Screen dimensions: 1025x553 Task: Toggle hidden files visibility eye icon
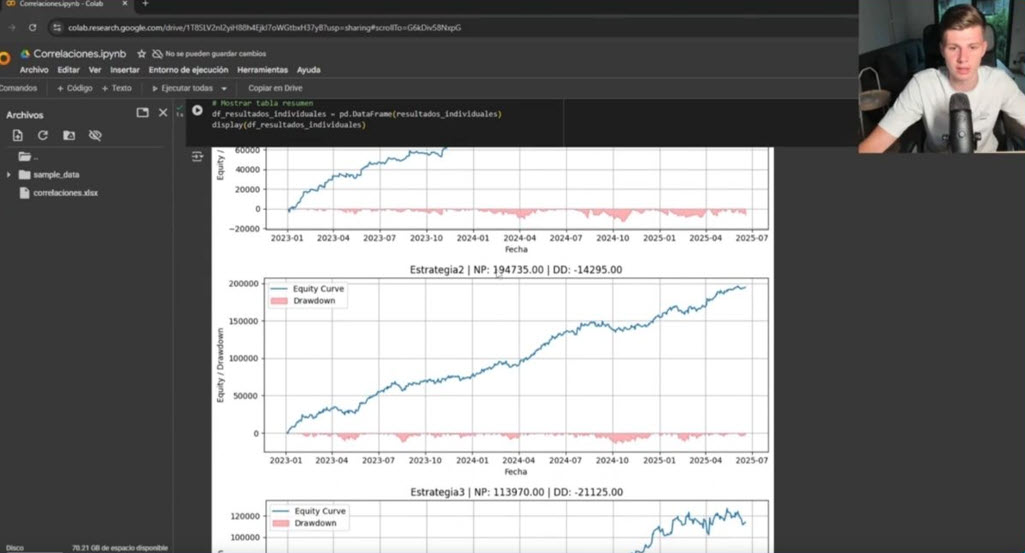tap(95, 135)
